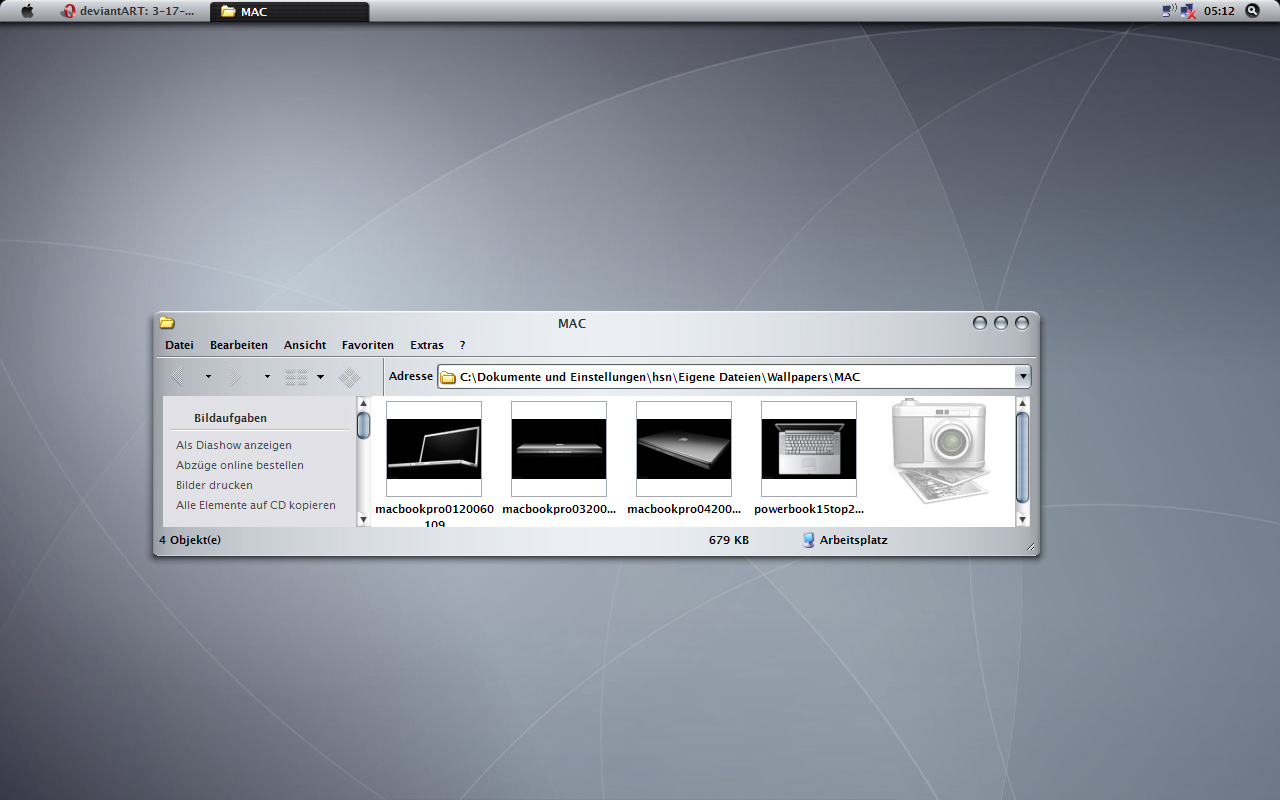The image size is (1280, 800).
Task: Click the 05:12 clock in the tray
Action: pyautogui.click(x=1219, y=11)
